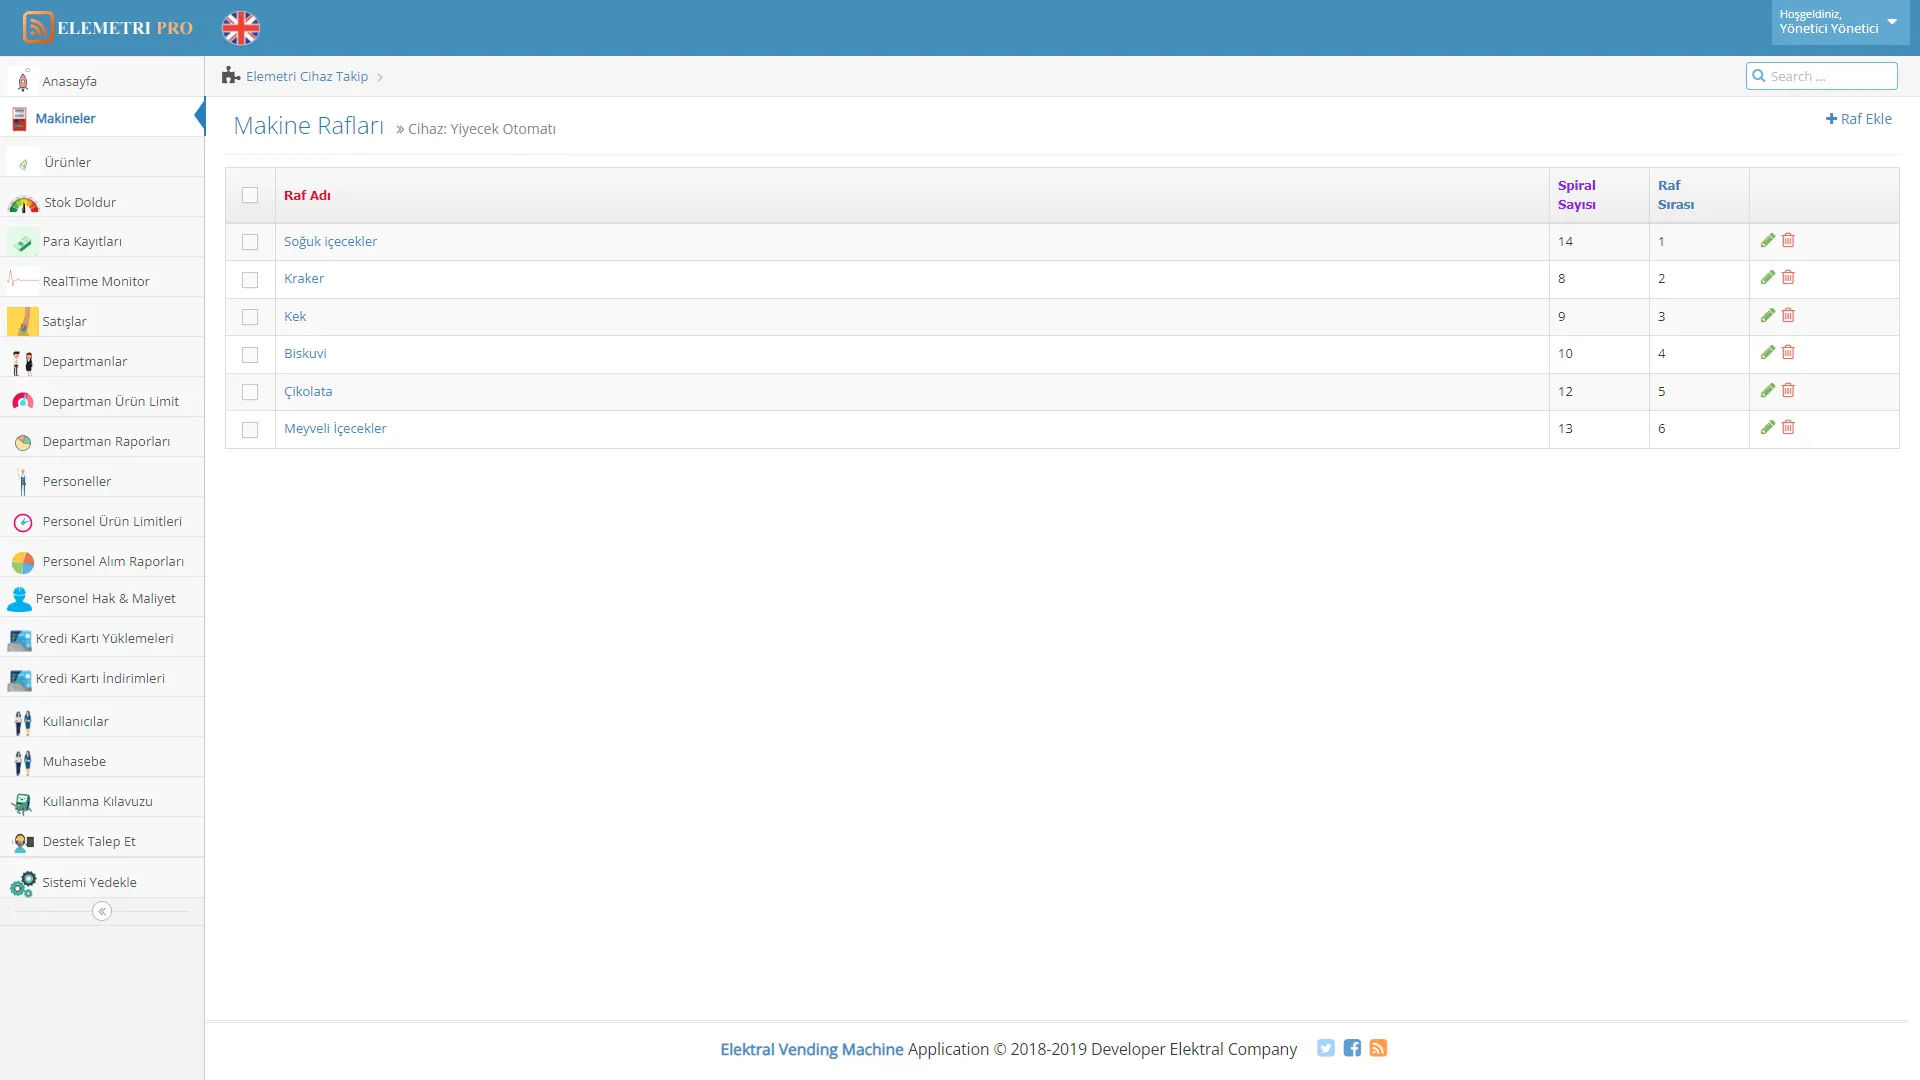Click the Stok Doldur gauge icon
The width and height of the screenshot is (1920, 1080).
tap(23, 203)
